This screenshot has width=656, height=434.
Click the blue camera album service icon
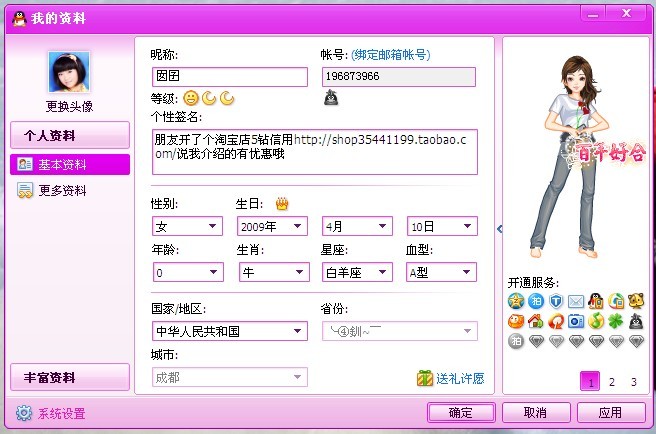point(576,321)
